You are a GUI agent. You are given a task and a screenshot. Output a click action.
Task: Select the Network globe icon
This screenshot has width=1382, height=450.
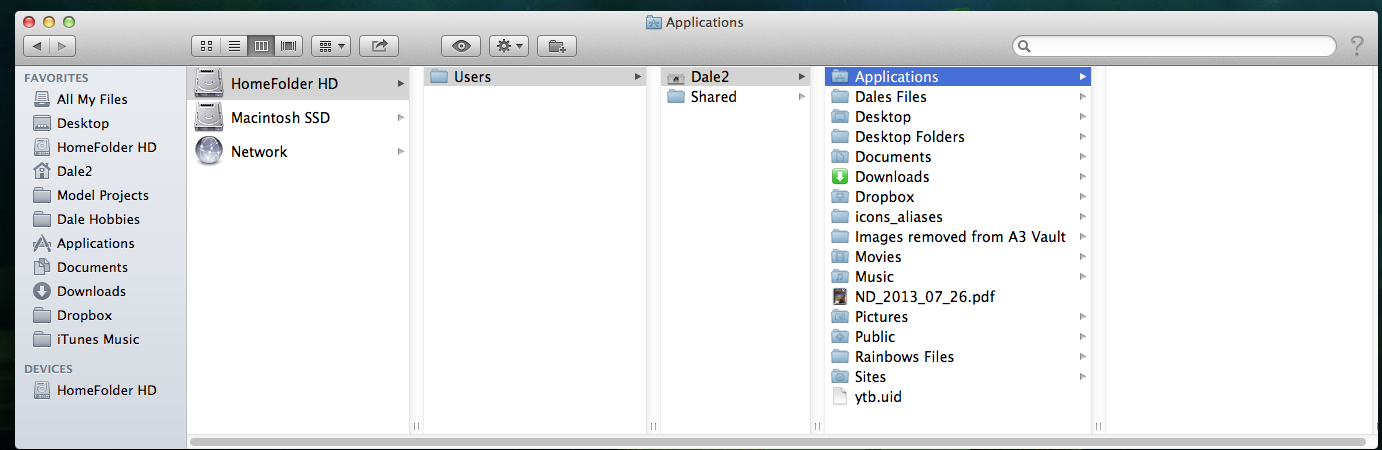pyautogui.click(x=209, y=152)
